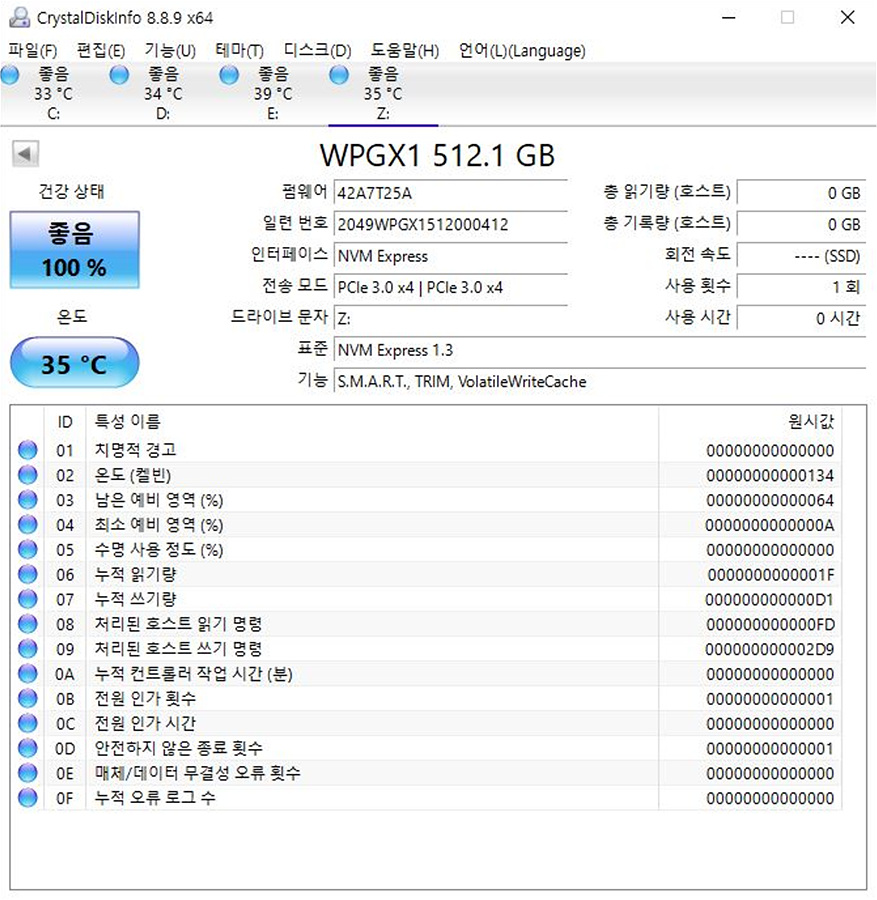Image resolution: width=877 pixels, height=900 pixels.
Task: Click raw value 00000000000FD
Action: tap(770, 624)
